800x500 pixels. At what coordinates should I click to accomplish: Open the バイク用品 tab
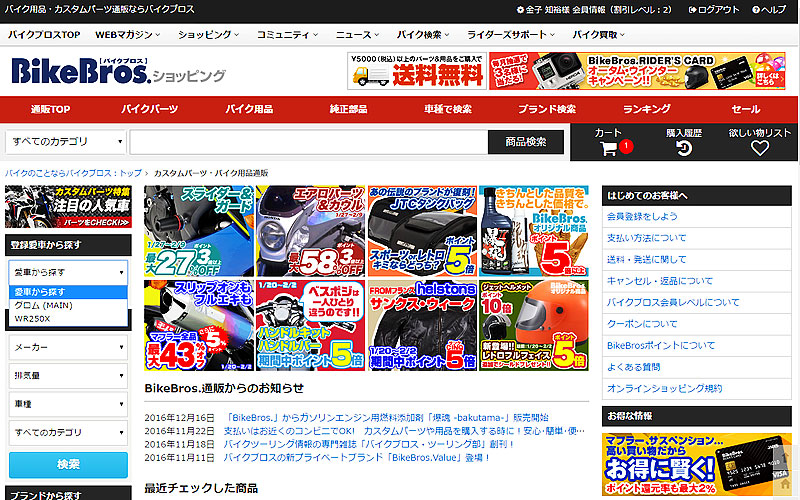249,109
